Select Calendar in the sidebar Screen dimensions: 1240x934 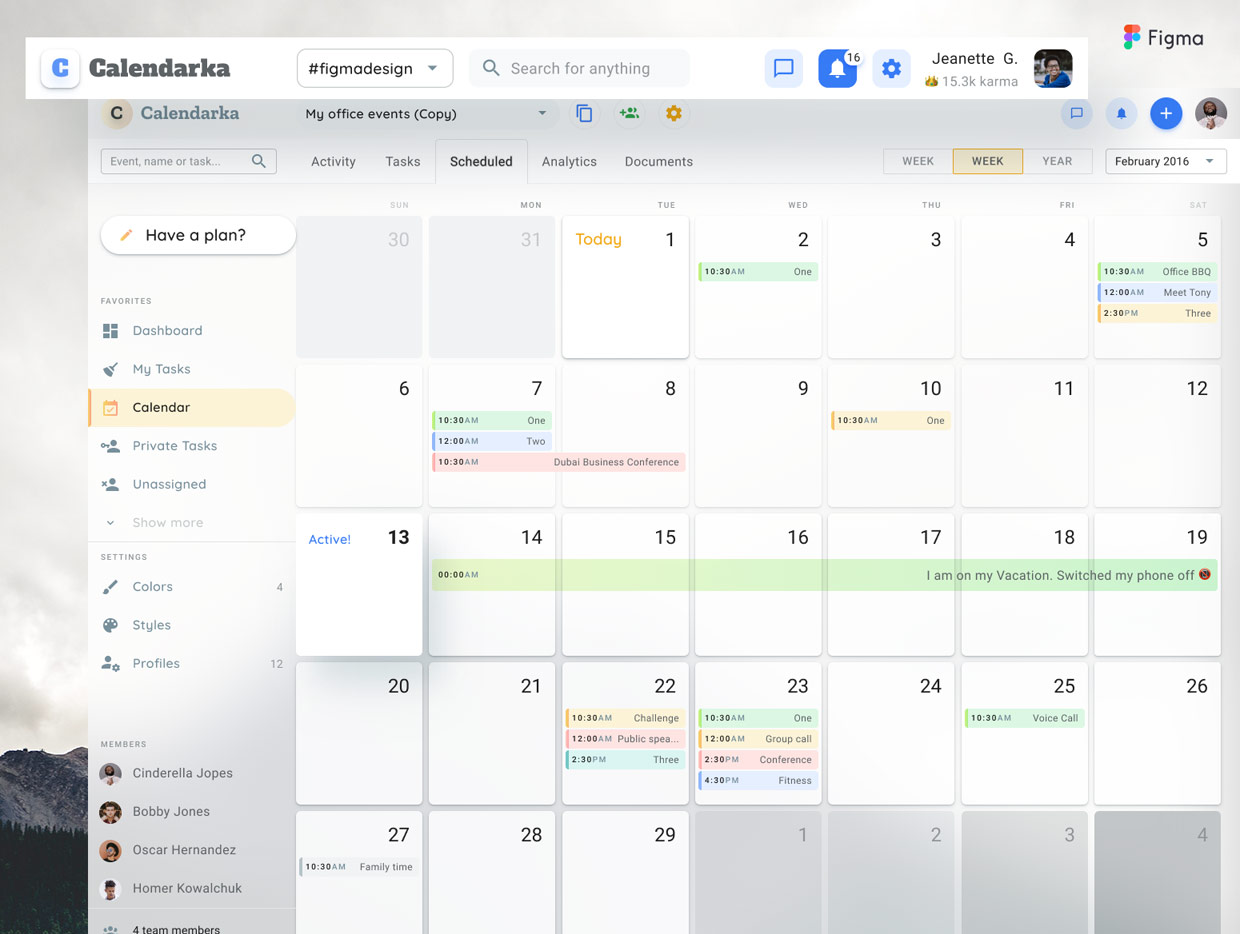click(x=192, y=407)
